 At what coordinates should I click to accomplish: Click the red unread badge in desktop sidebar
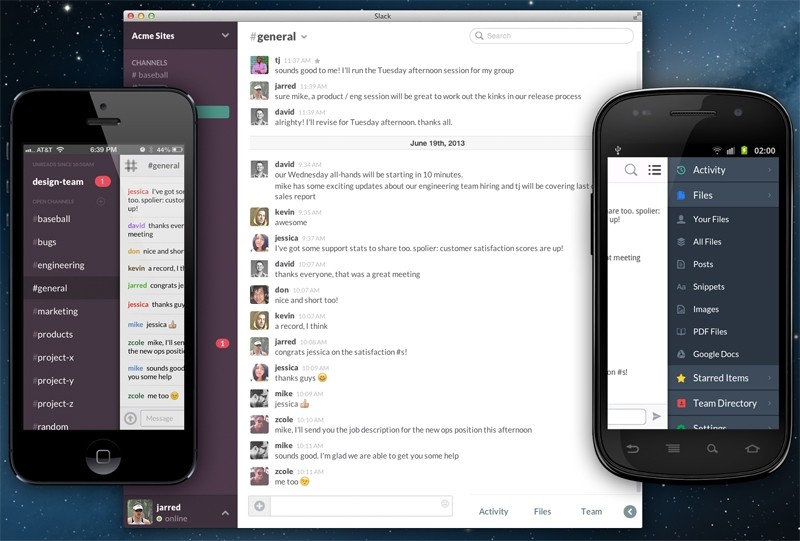coord(222,343)
